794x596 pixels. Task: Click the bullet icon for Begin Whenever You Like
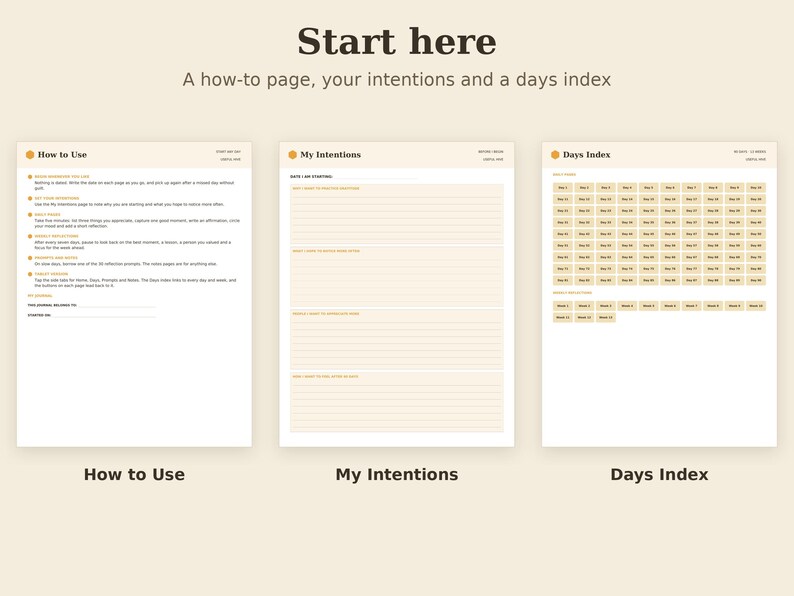tap(30, 177)
